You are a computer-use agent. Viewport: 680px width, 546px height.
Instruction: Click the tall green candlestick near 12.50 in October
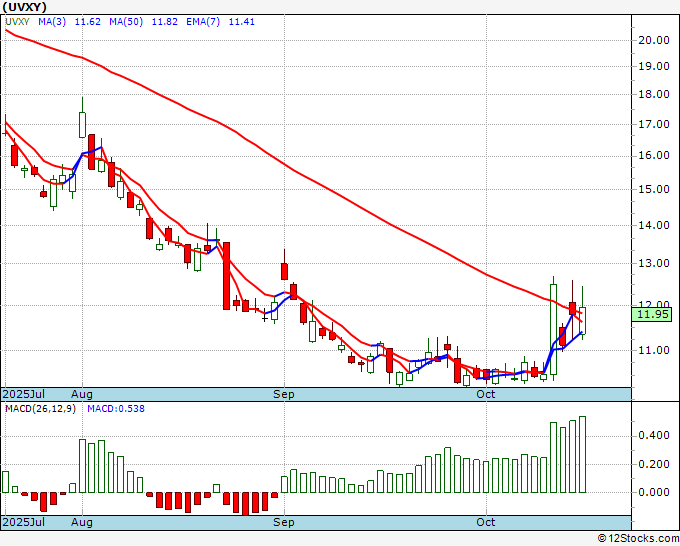coord(553,329)
